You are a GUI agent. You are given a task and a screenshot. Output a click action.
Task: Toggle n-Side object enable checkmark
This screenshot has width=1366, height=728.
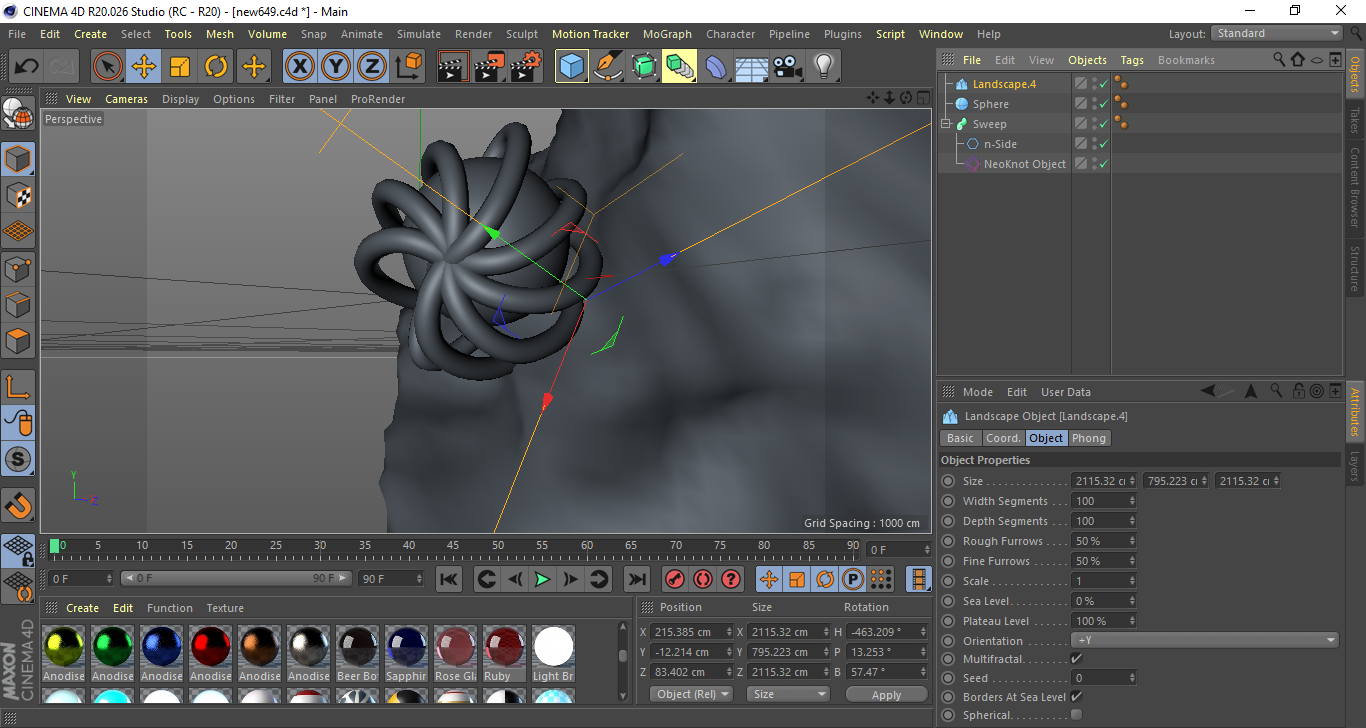point(1104,144)
